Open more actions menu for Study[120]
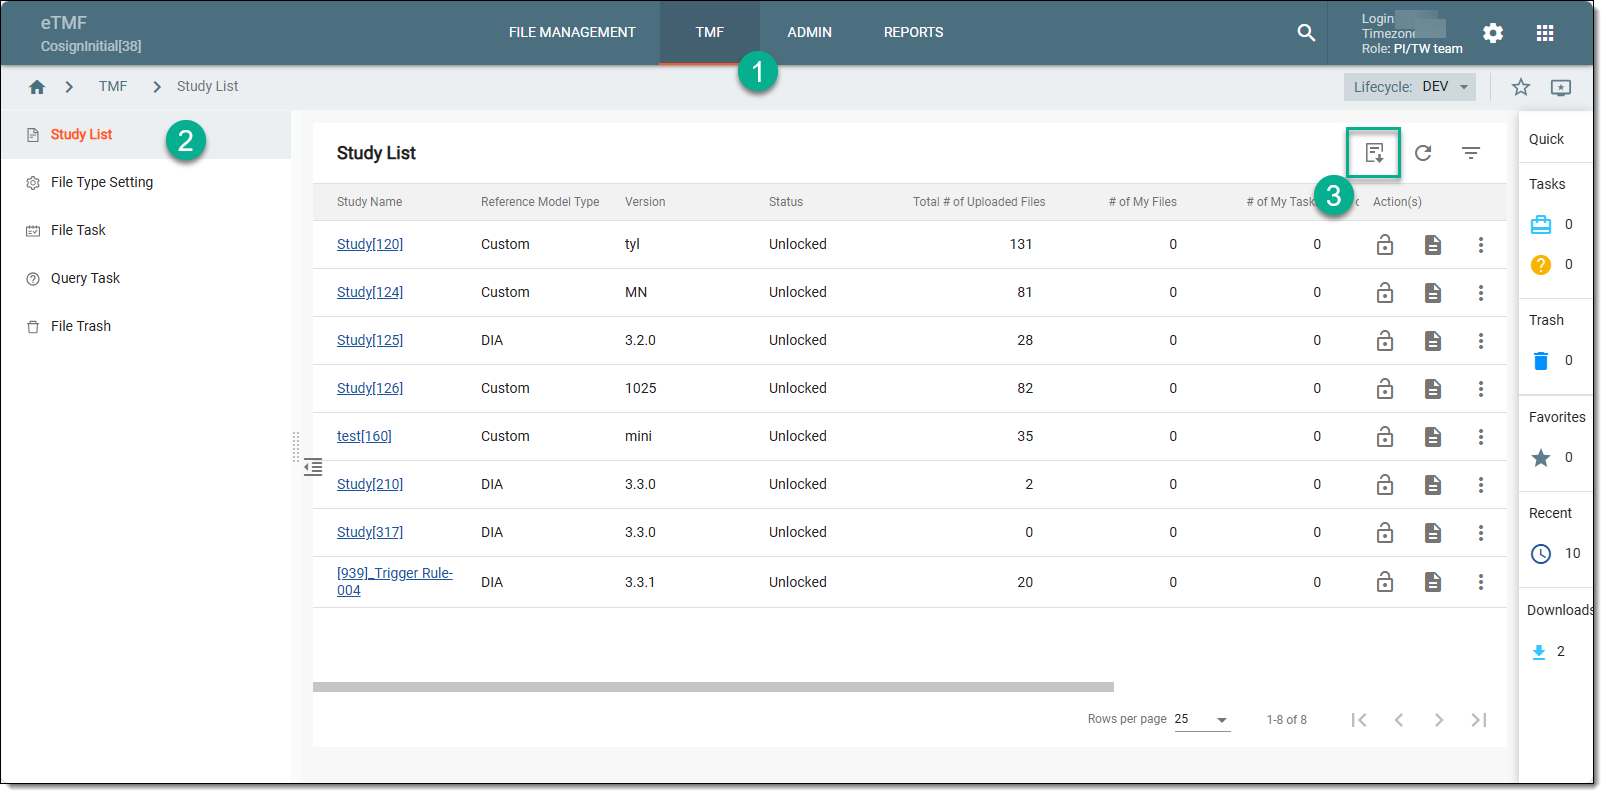Viewport: 1606px width, 796px height. click(1481, 245)
